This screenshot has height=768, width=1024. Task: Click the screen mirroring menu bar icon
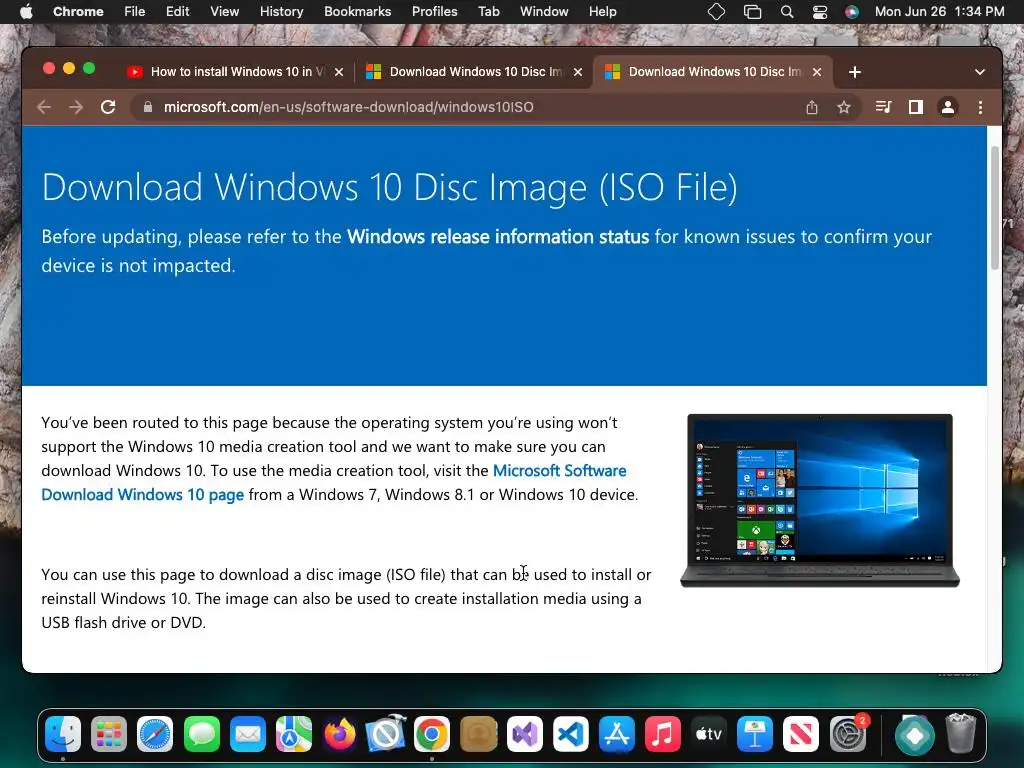pyautogui.click(x=752, y=12)
